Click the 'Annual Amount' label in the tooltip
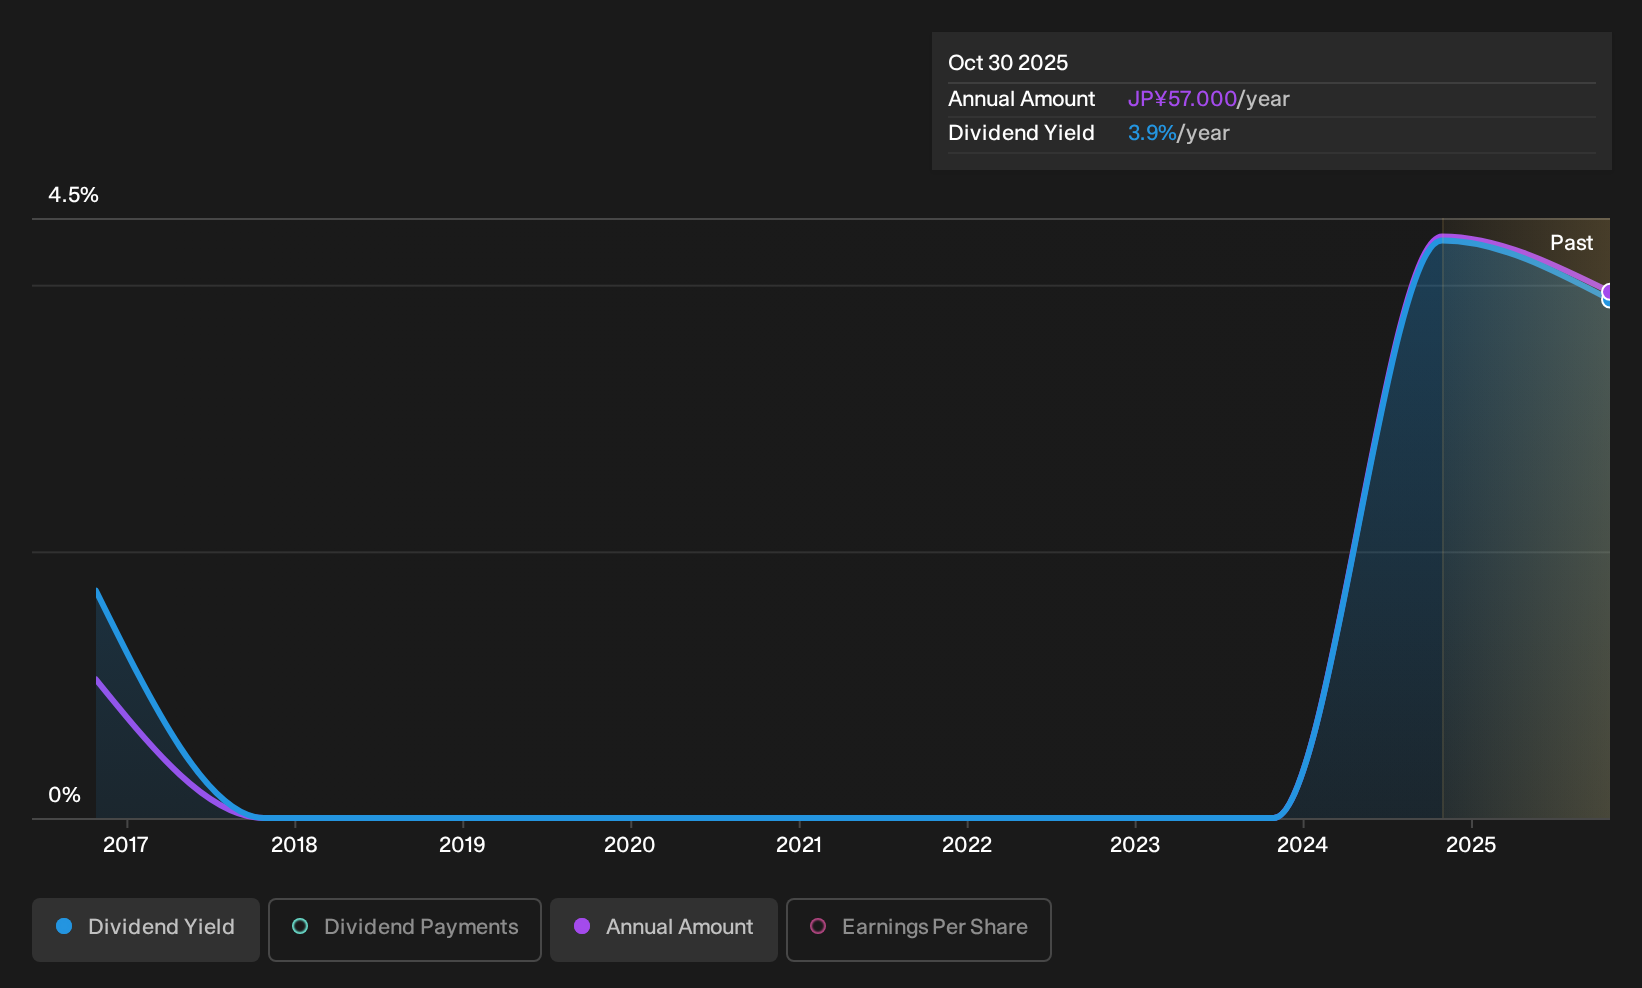This screenshot has width=1642, height=988. (1021, 99)
